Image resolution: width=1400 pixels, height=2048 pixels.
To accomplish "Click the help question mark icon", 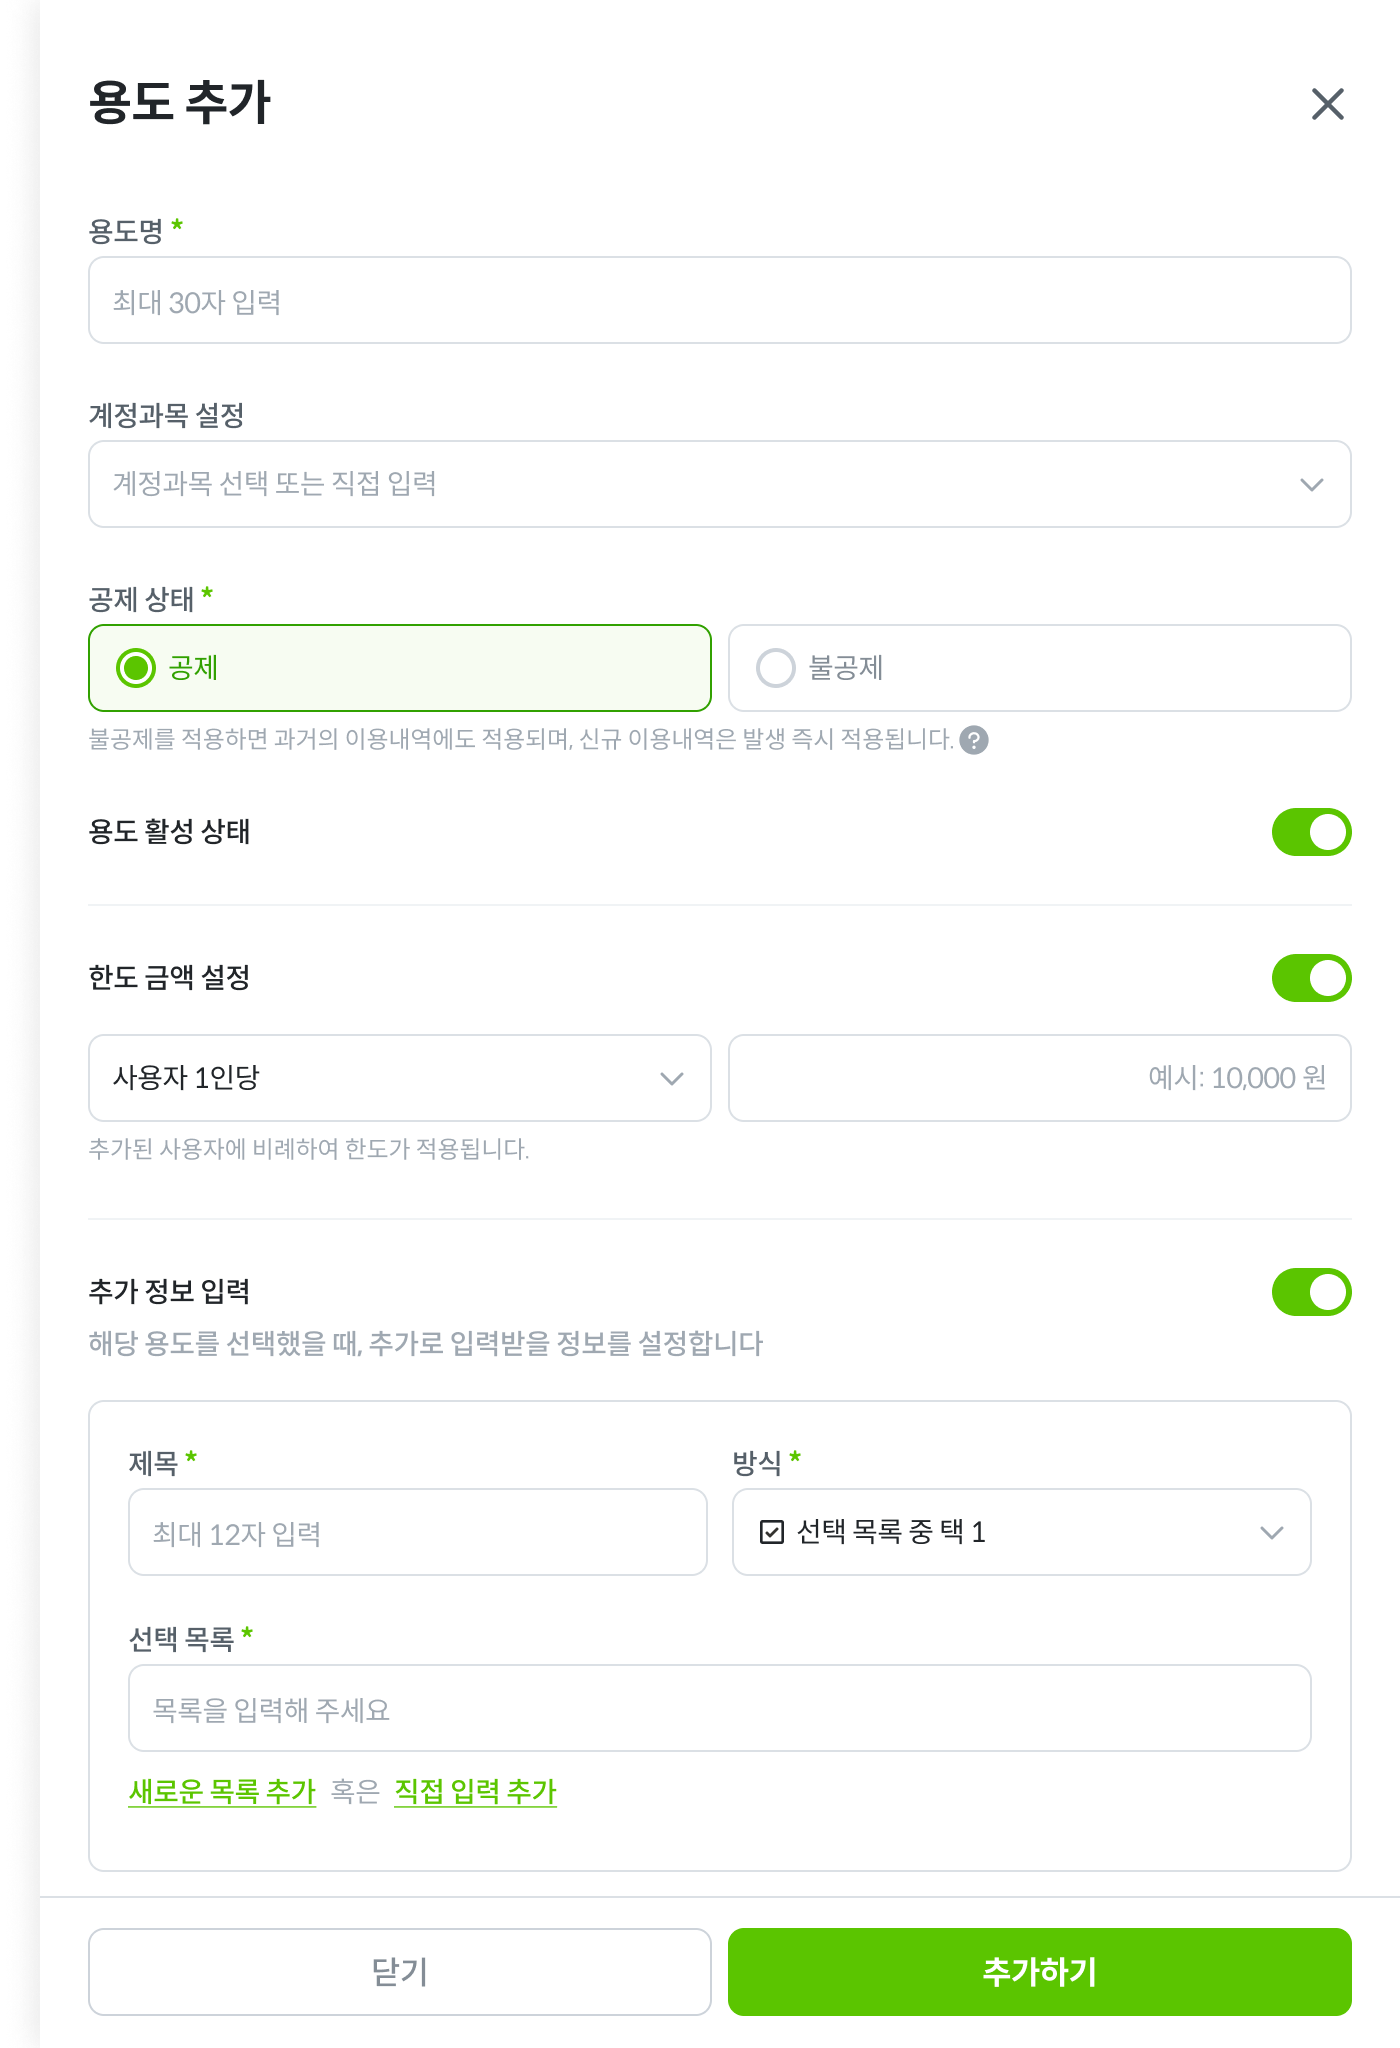I will coord(973,740).
